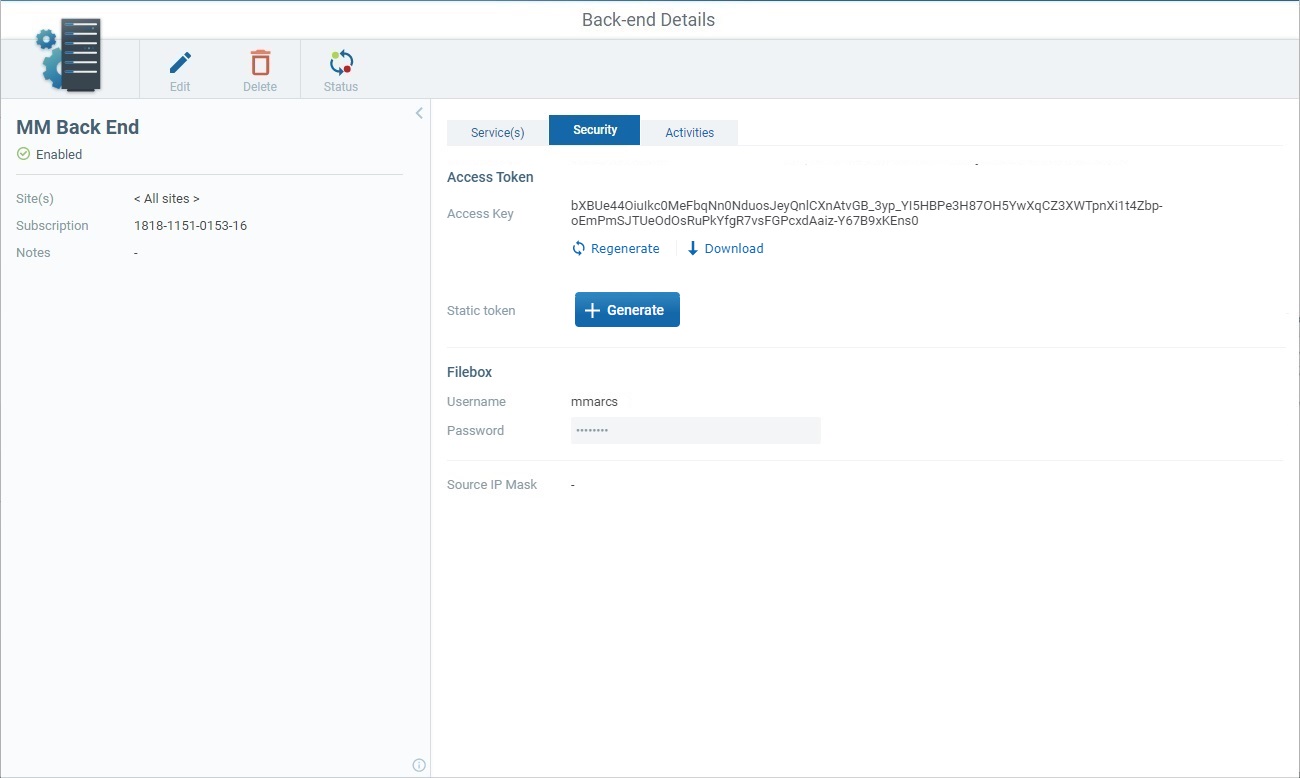The image size is (1300, 778).
Task: Click the Edit pencil icon
Action: tap(179, 62)
